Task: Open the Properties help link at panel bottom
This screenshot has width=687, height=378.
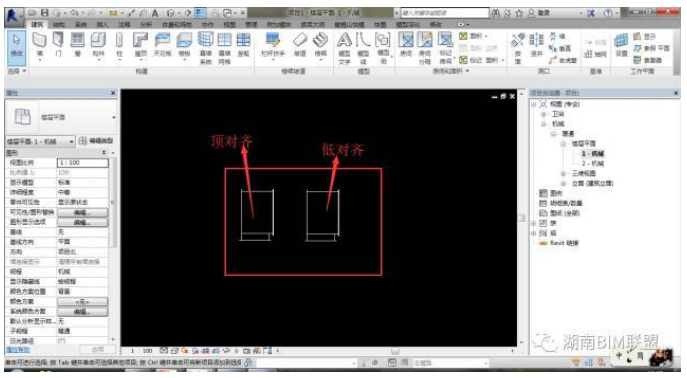Action: tap(18, 350)
